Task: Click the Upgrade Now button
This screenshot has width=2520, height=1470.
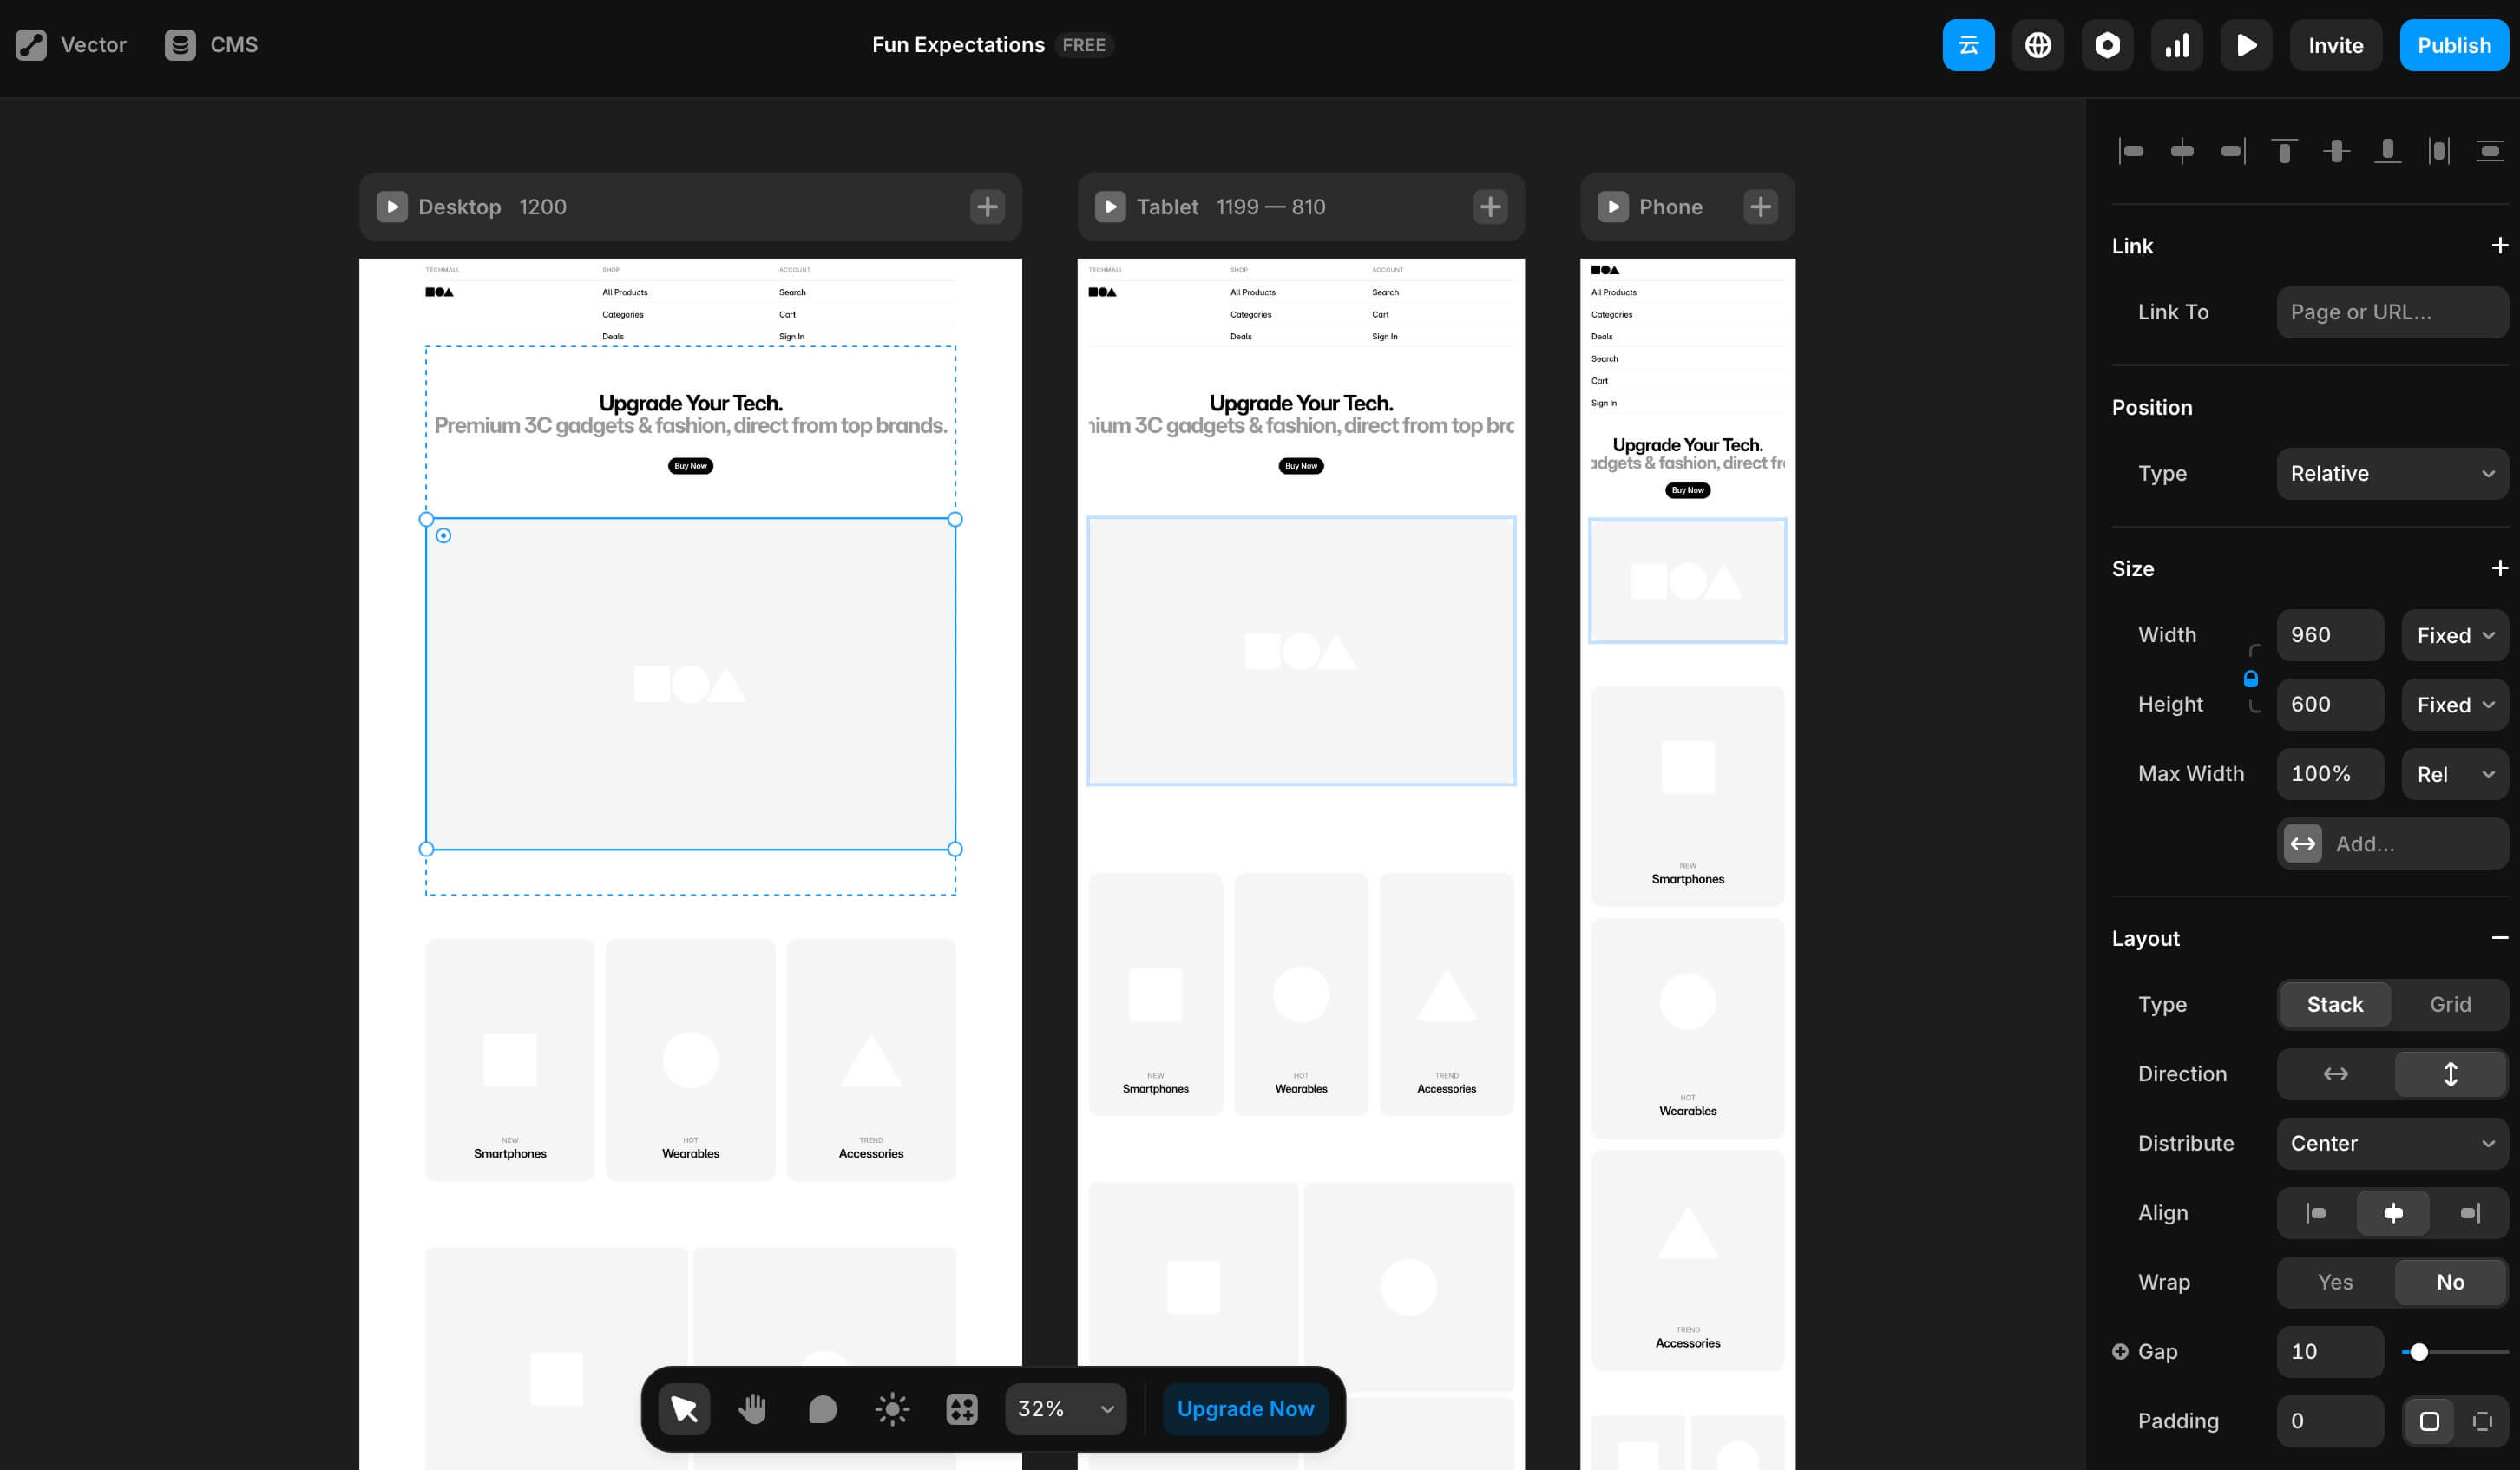Action: coord(1245,1408)
